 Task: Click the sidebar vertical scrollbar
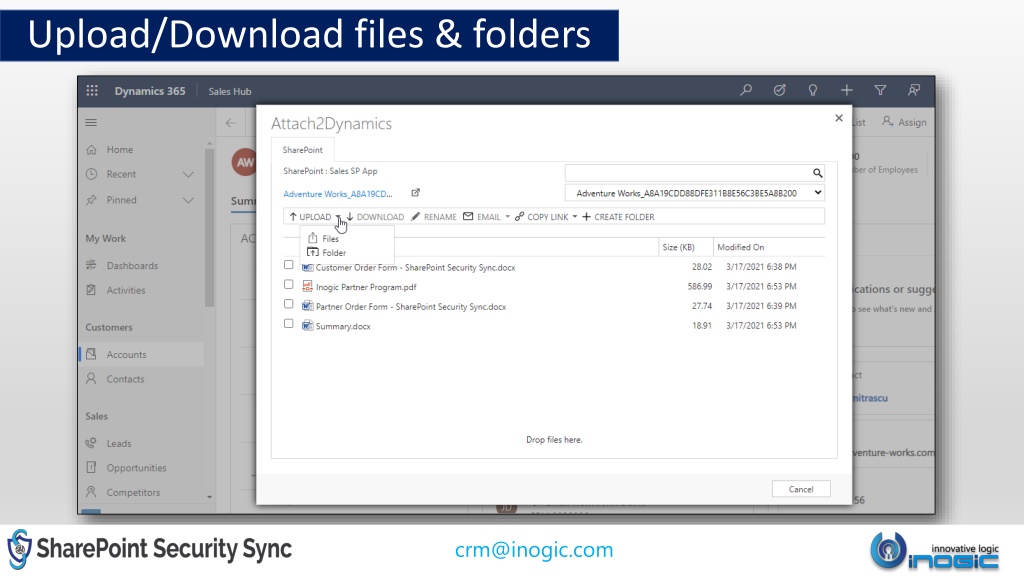(209, 227)
